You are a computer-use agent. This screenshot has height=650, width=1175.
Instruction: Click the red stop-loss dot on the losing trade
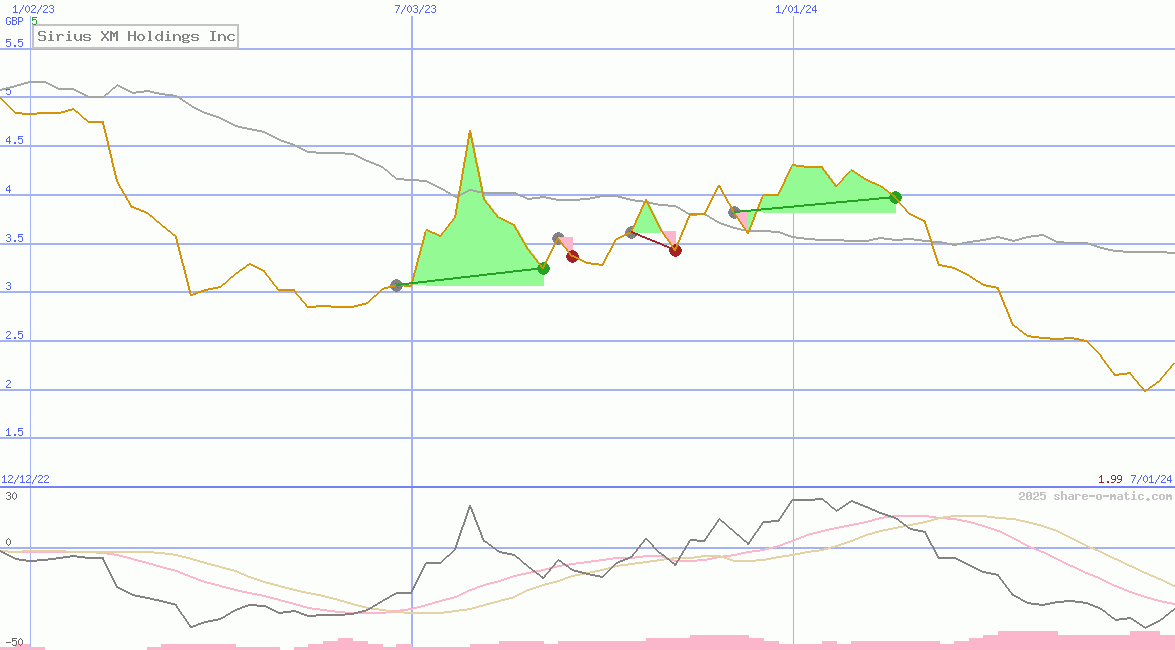675,251
